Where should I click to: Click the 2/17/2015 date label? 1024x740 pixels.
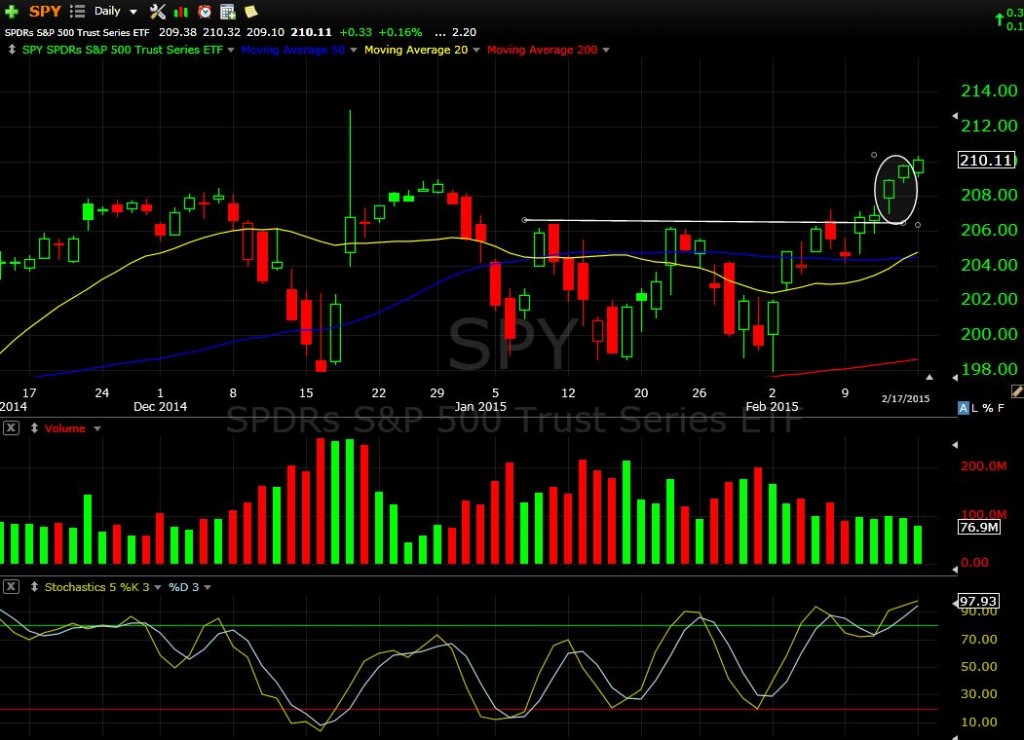click(905, 398)
